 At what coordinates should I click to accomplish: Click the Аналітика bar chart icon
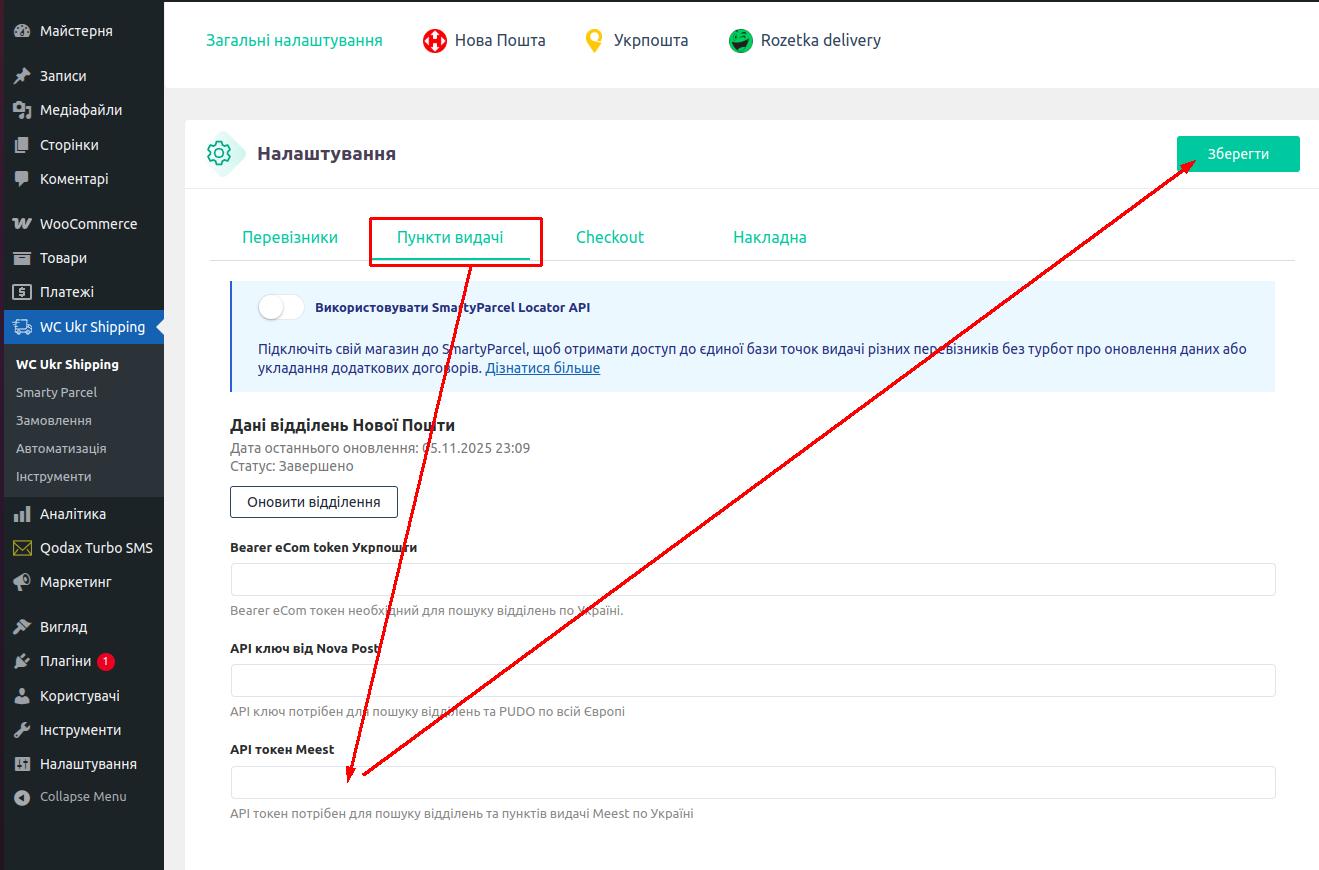click(22, 514)
